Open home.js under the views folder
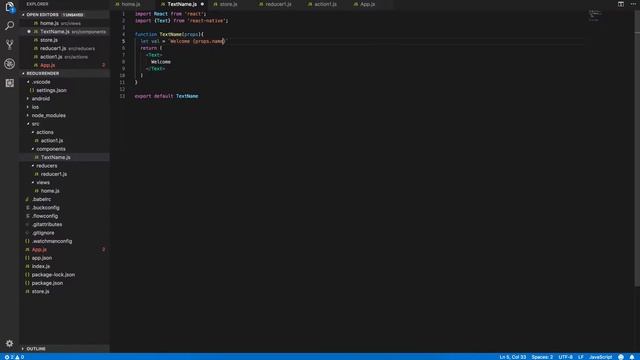This screenshot has height=360, width=640. [x=64, y=191]
